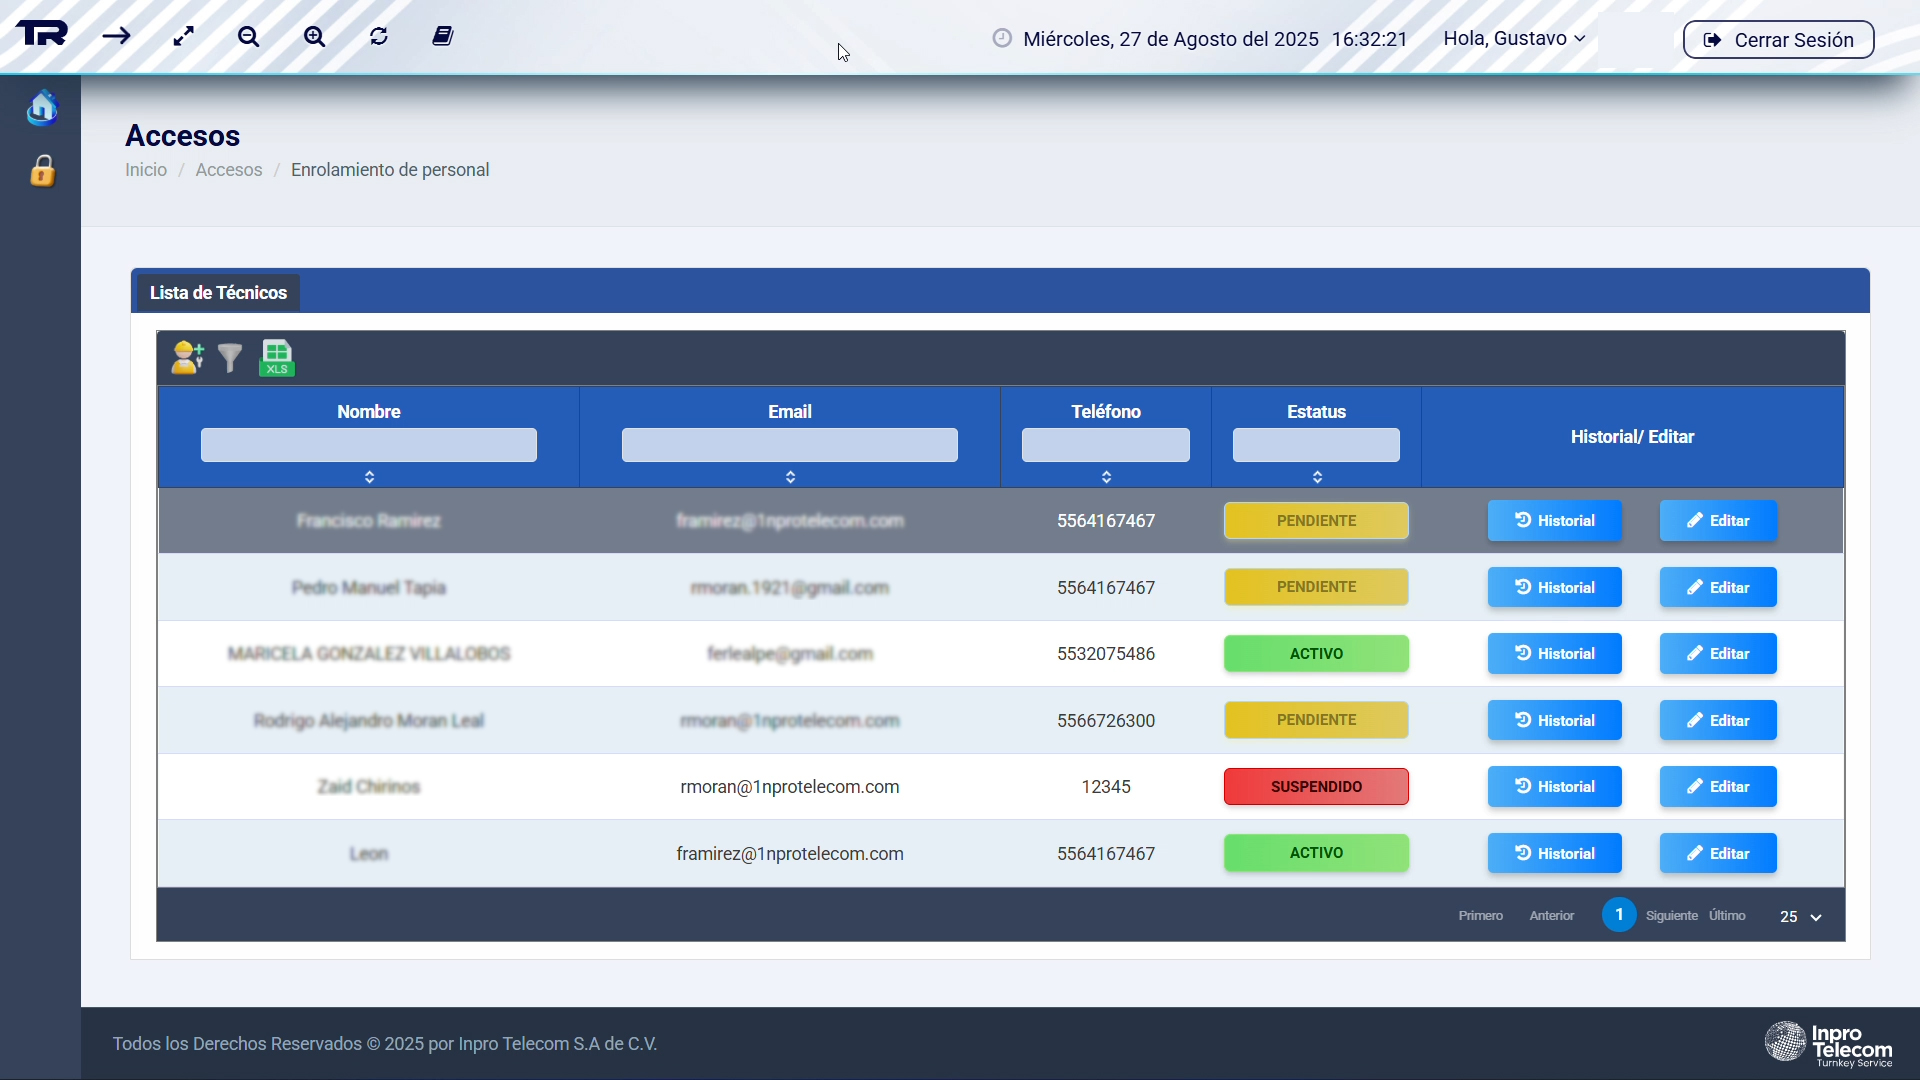Edit the Leon row

tap(1718, 854)
